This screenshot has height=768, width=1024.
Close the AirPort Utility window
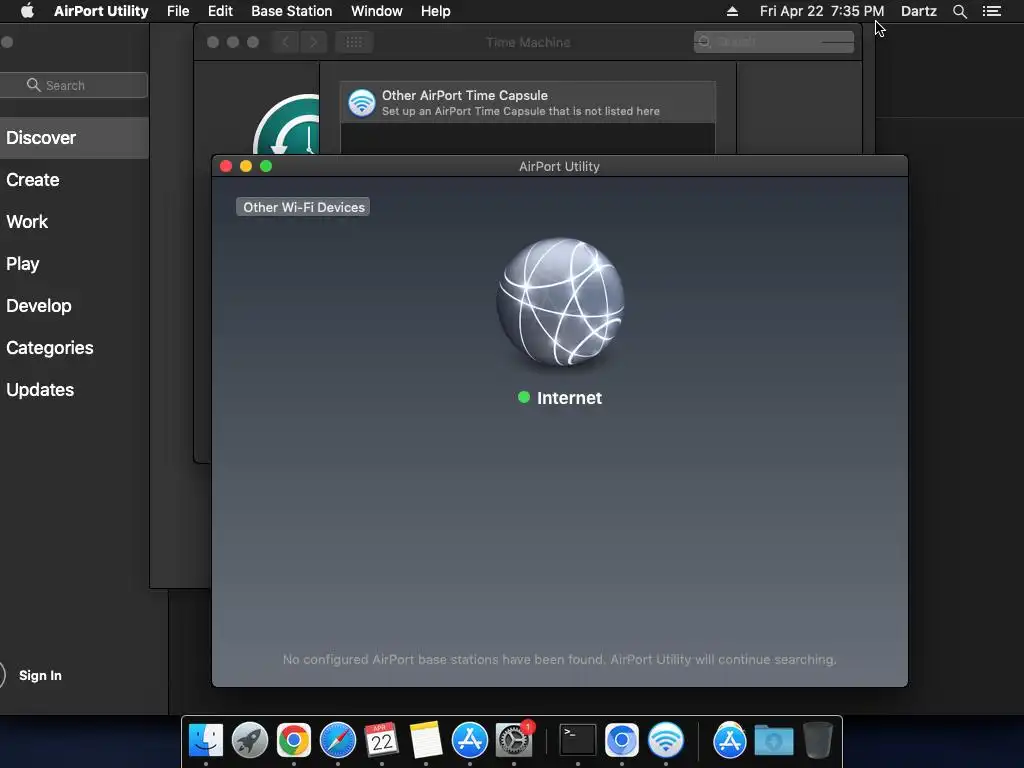pyautogui.click(x=226, y=166)
